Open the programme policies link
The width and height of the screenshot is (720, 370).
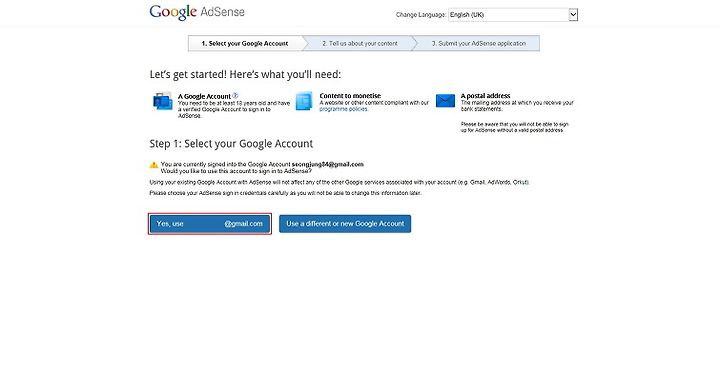(343, 109)
